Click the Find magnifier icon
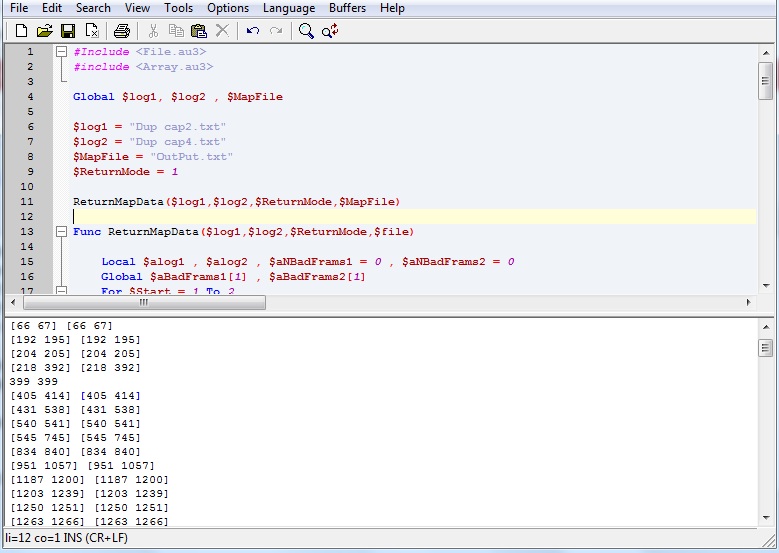The width and height of the screenshot is (779, 553). (x=306, y=31)
